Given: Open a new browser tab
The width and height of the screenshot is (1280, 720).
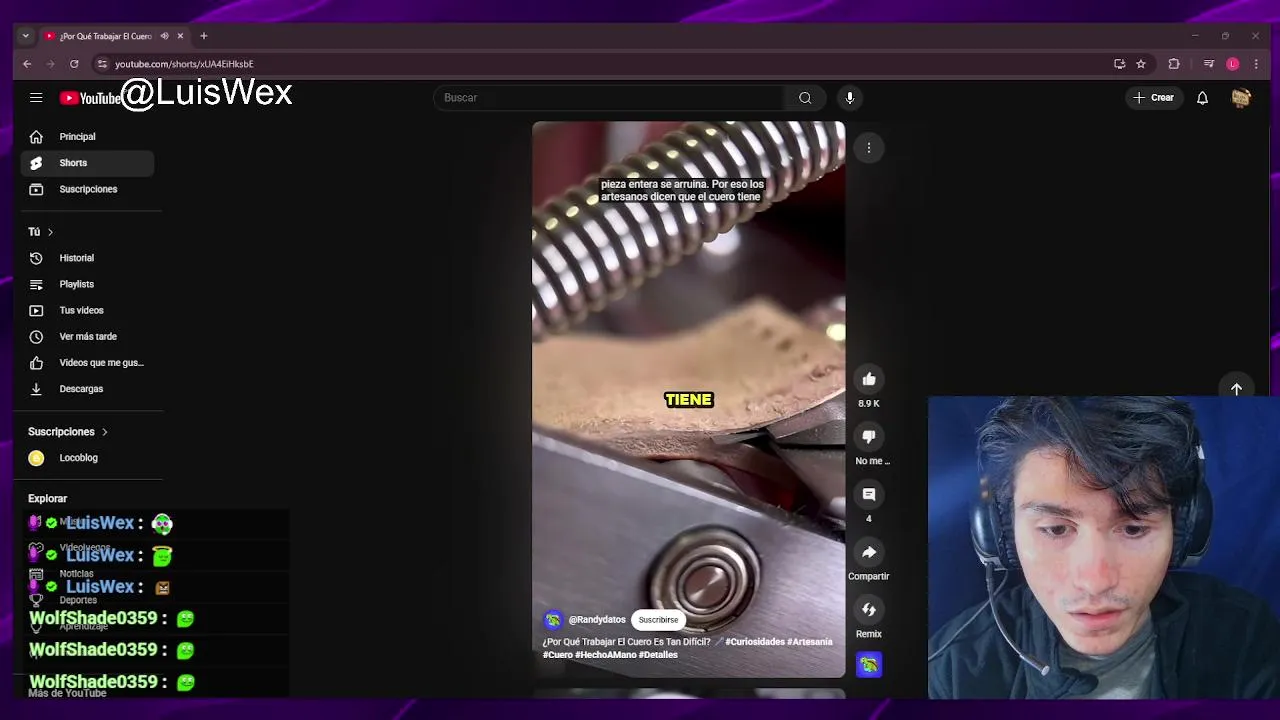Looking at the screenshot, I should (204, 36).
